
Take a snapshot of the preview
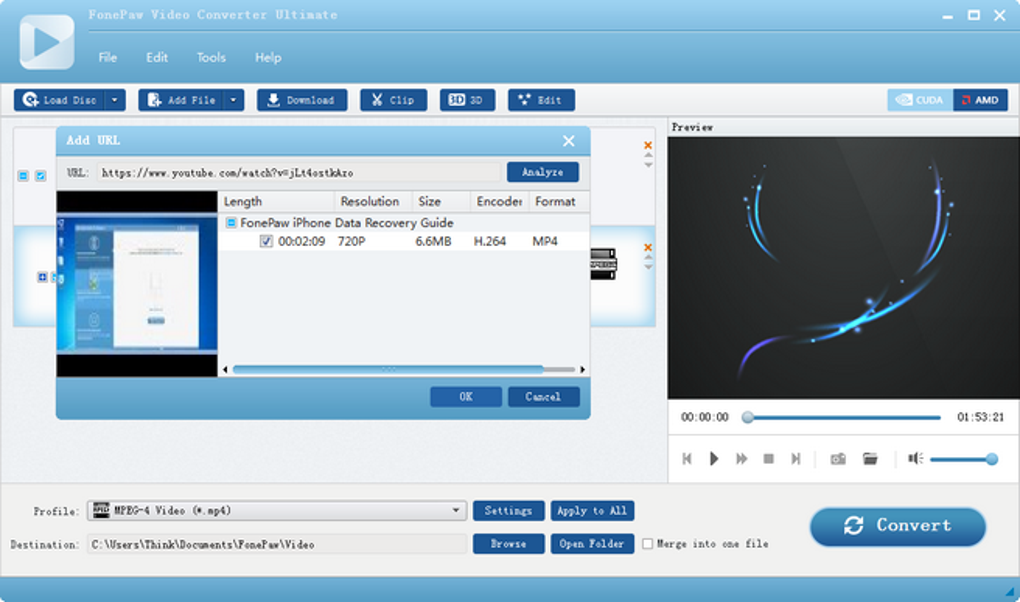(x=838, y=459)
